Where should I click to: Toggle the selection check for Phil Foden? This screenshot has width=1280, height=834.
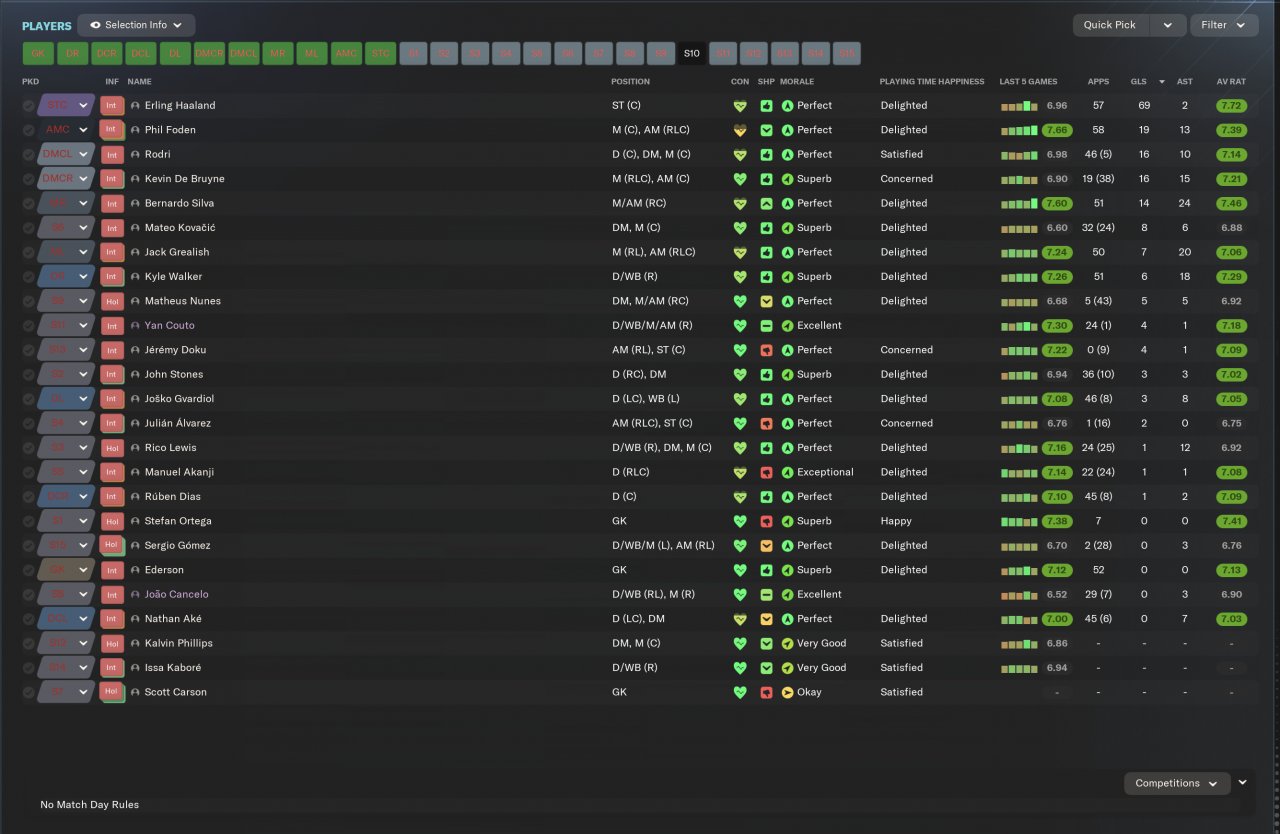(28, 130)
